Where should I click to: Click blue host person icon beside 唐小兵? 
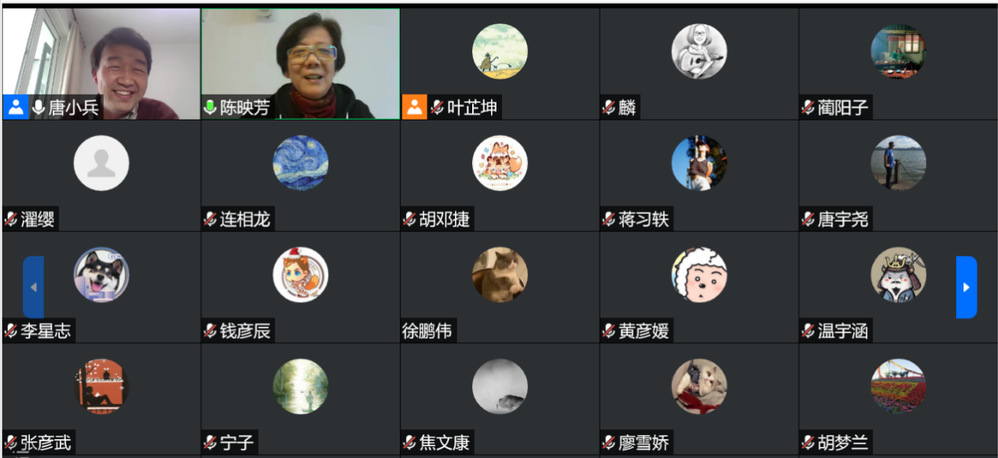tap(15, 107)
